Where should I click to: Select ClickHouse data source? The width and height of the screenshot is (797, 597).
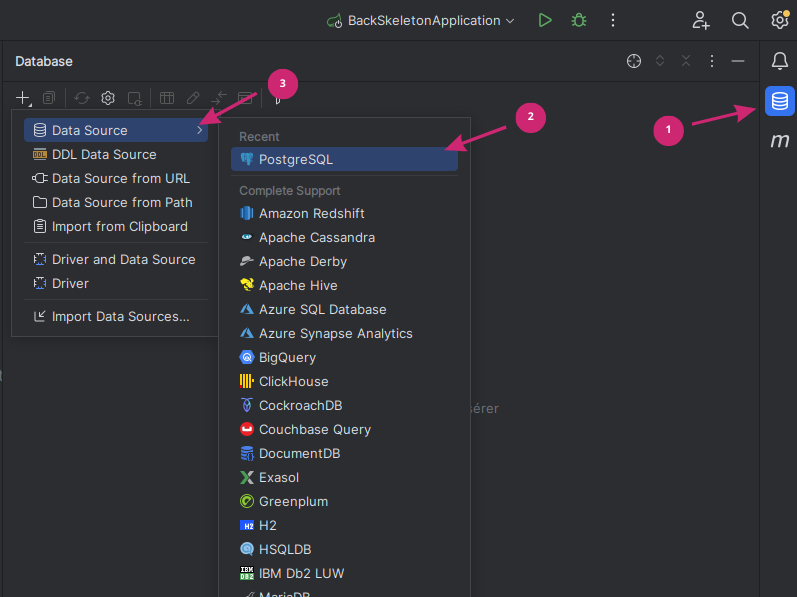344,381
